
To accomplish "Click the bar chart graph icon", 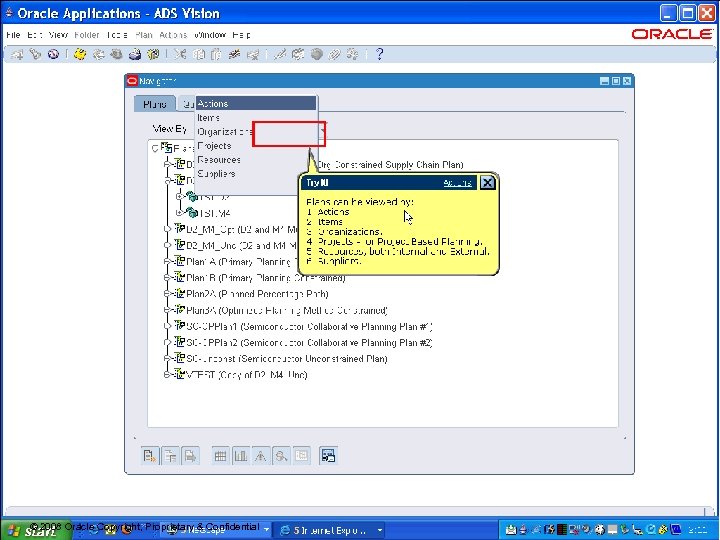I will point(241,456).
